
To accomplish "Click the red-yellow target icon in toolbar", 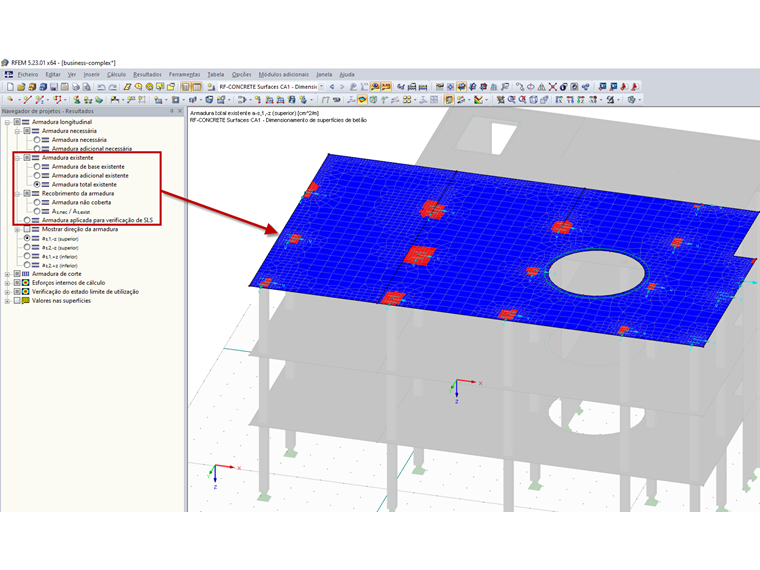I will pos(149,87).
